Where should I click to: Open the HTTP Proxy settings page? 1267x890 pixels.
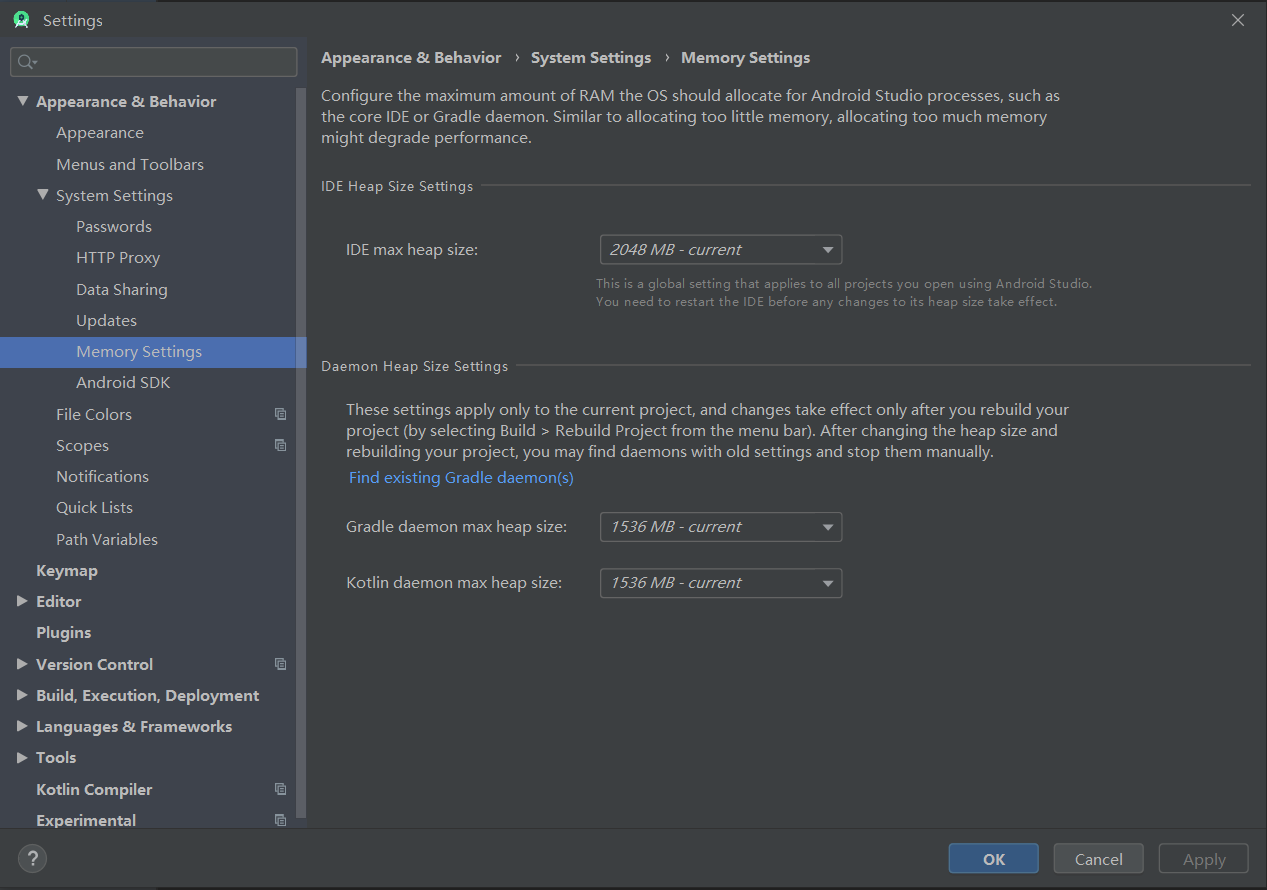pyautogui.click(x=118, y=258)
